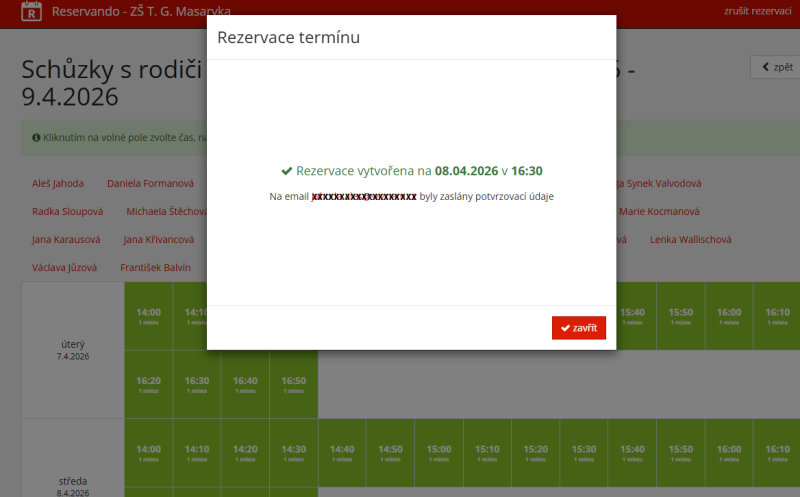Pick Wednesday 14:40 time slot
Image resolution: width=800 pixels, height=497 pixels.
pos(342,453)
